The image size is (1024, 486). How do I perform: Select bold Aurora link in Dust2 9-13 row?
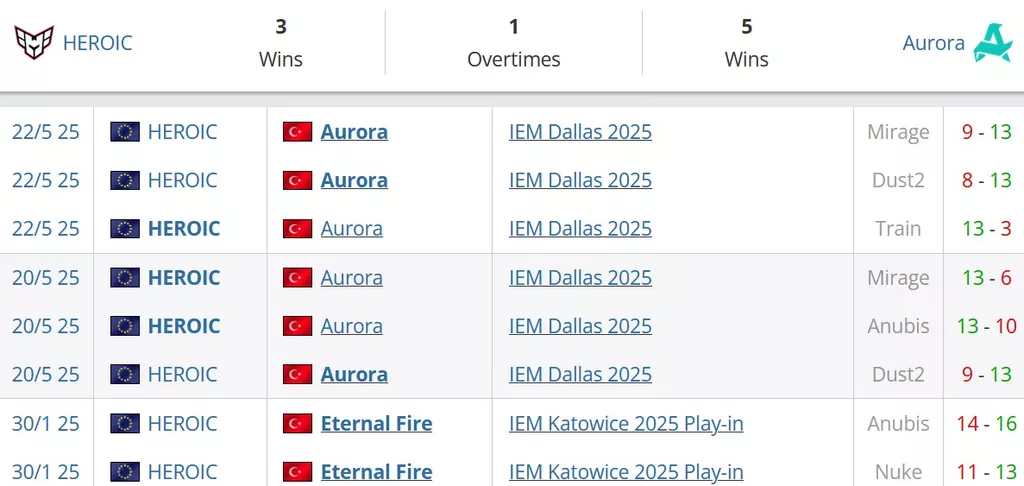click(354, 374)
